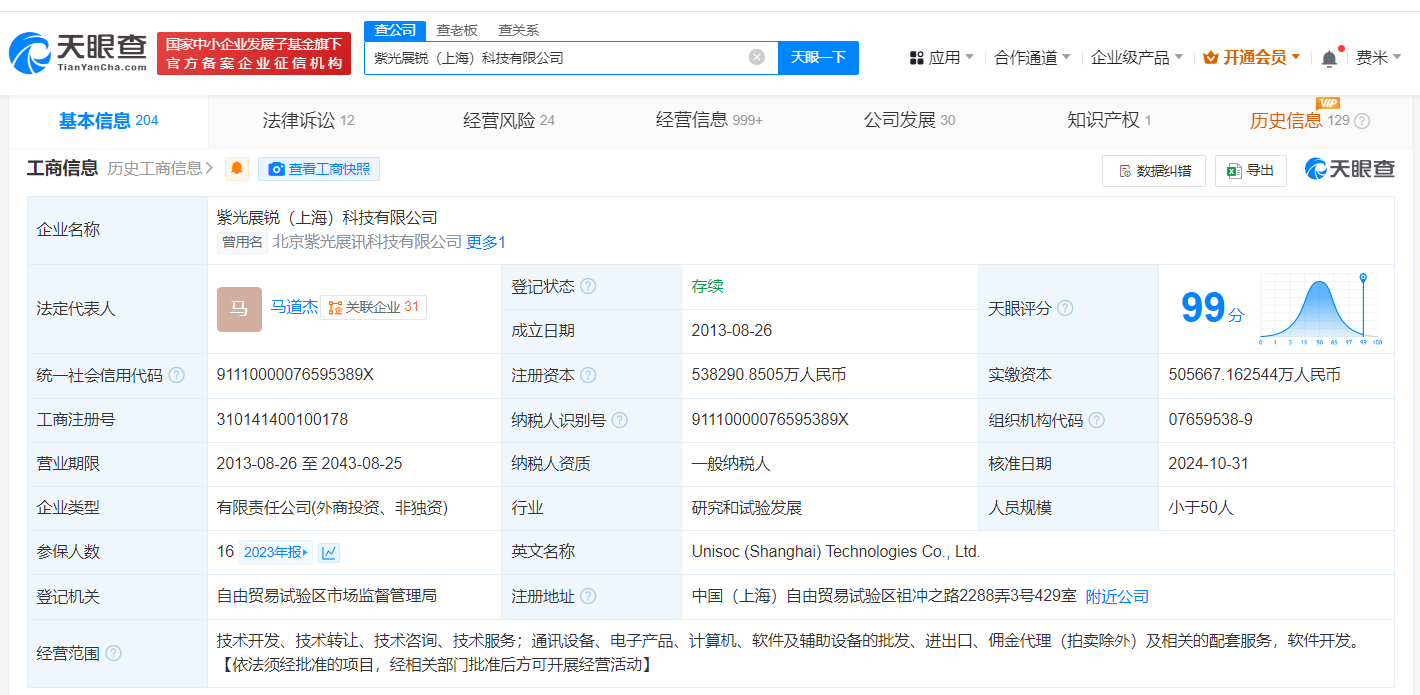Image resolution: width=1420 pixels, height=695 pixels.
Task: Clear the search box with the X icon
Action: coord(757,57)
